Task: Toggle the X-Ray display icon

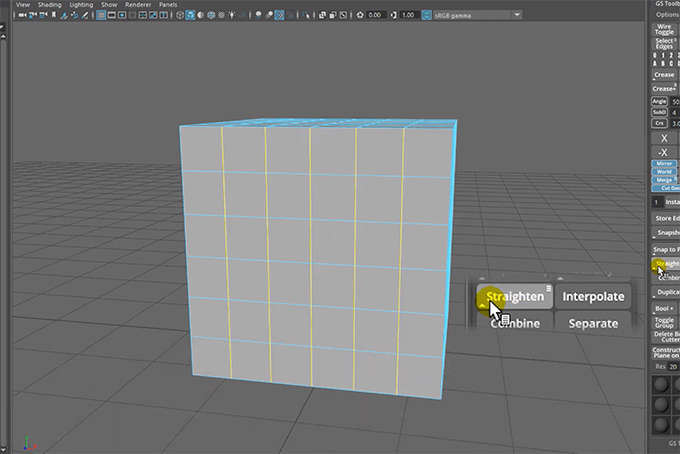Action: pyautogui.click(x=322, y=15)
